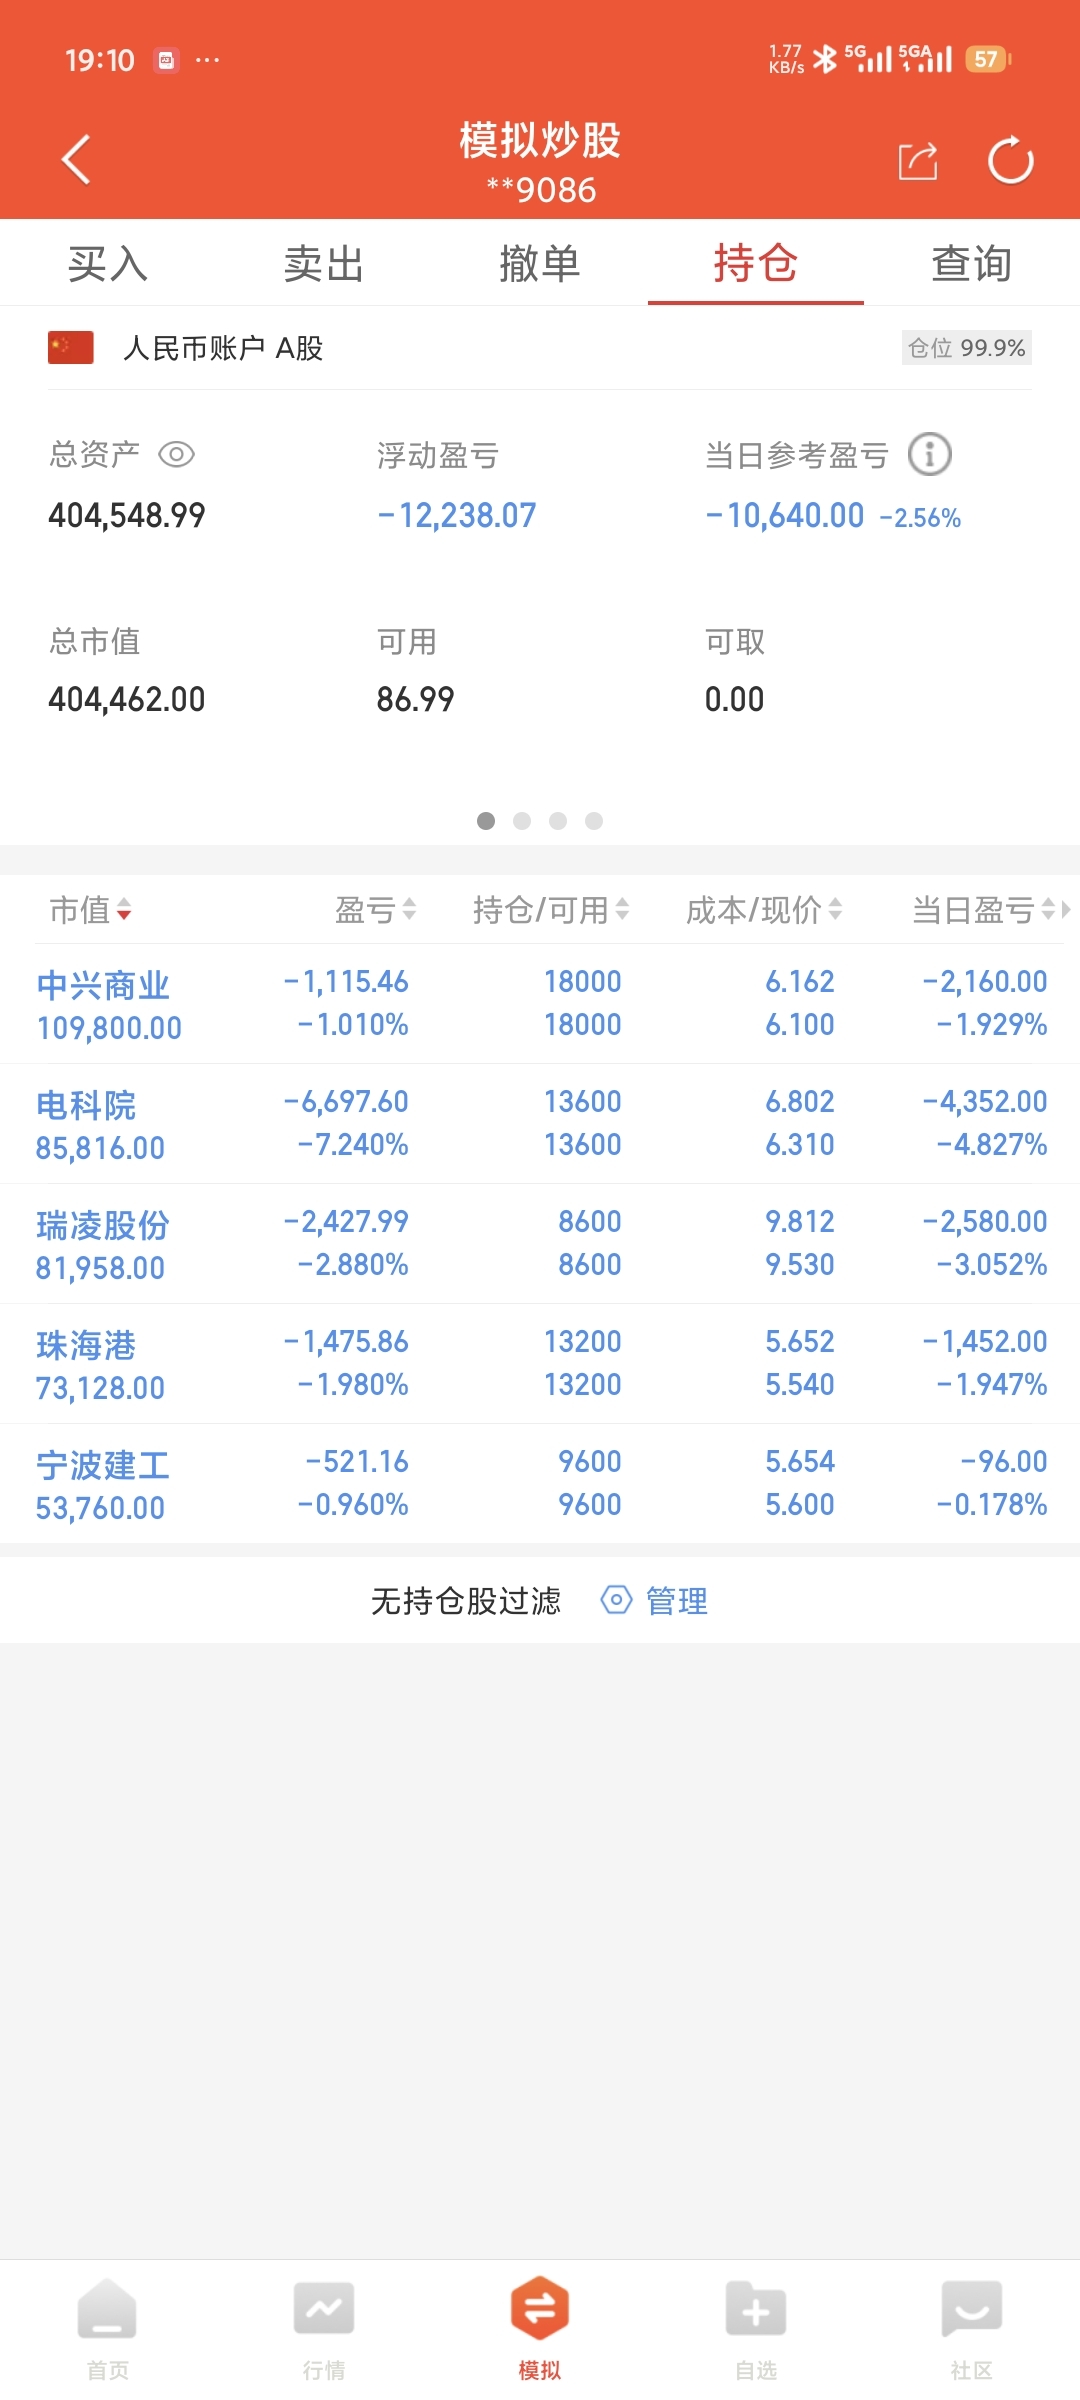Tap total market value 404,462.00
This screenshot has width=1080, height=2400.
(127, 699)
